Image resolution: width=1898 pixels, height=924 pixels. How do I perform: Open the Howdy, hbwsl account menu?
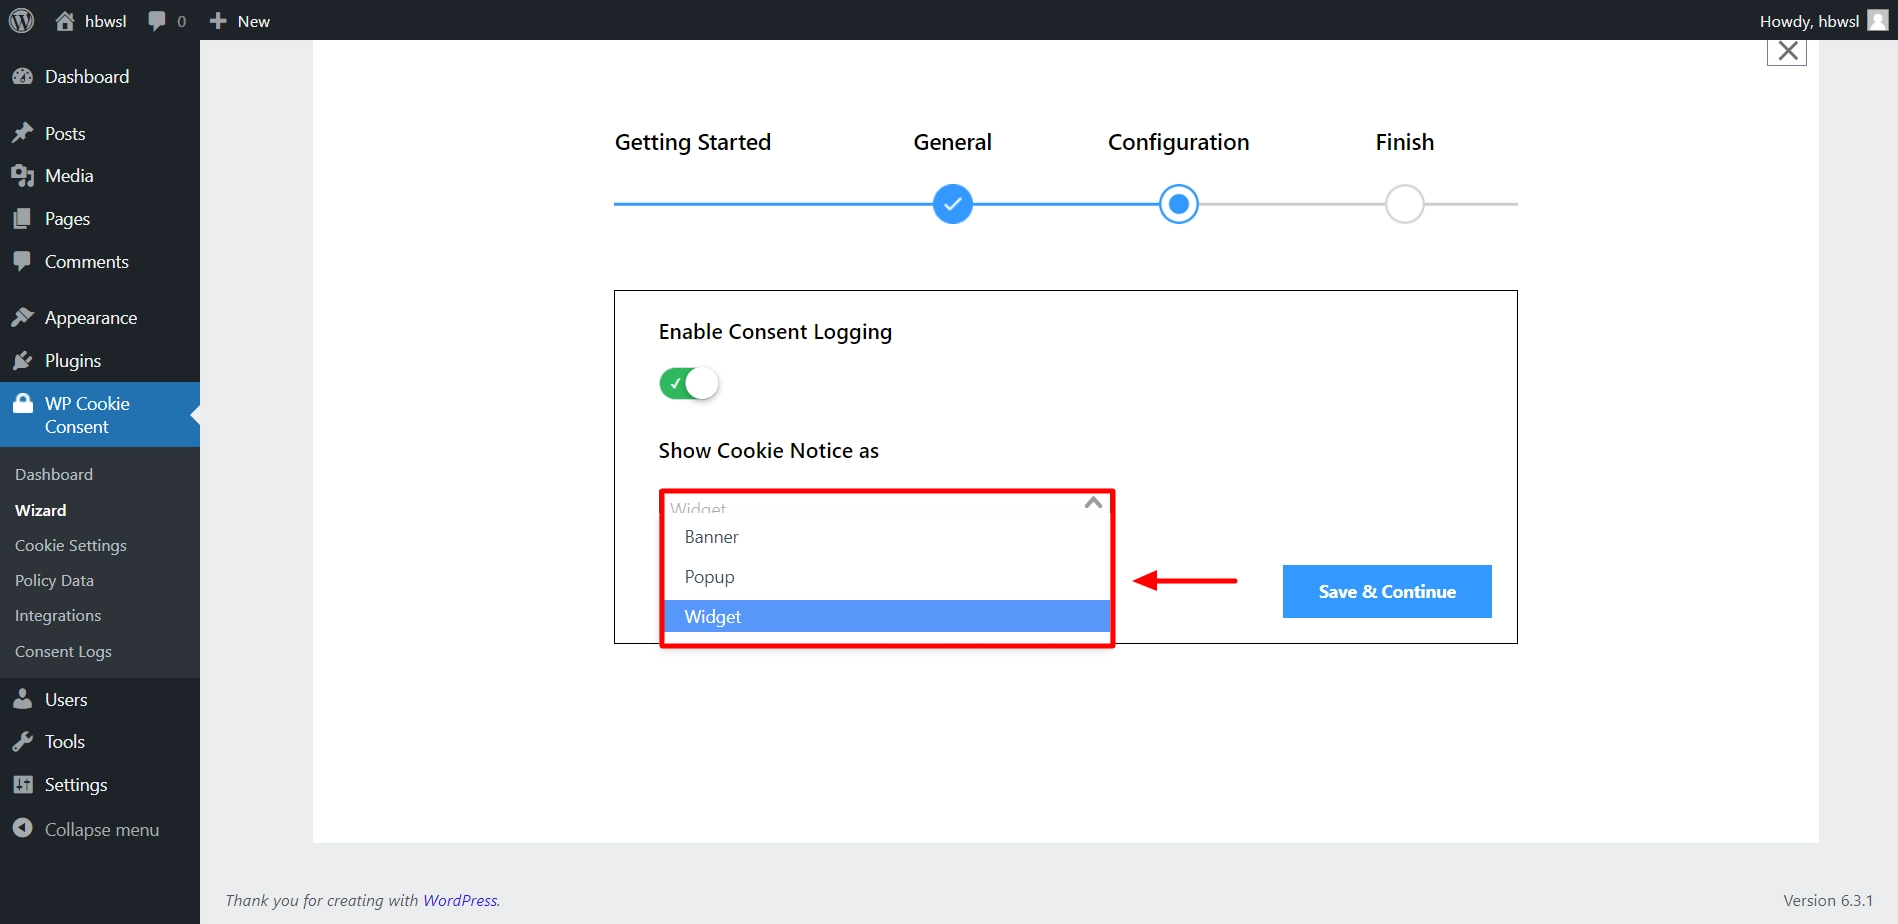point(1810,20)
